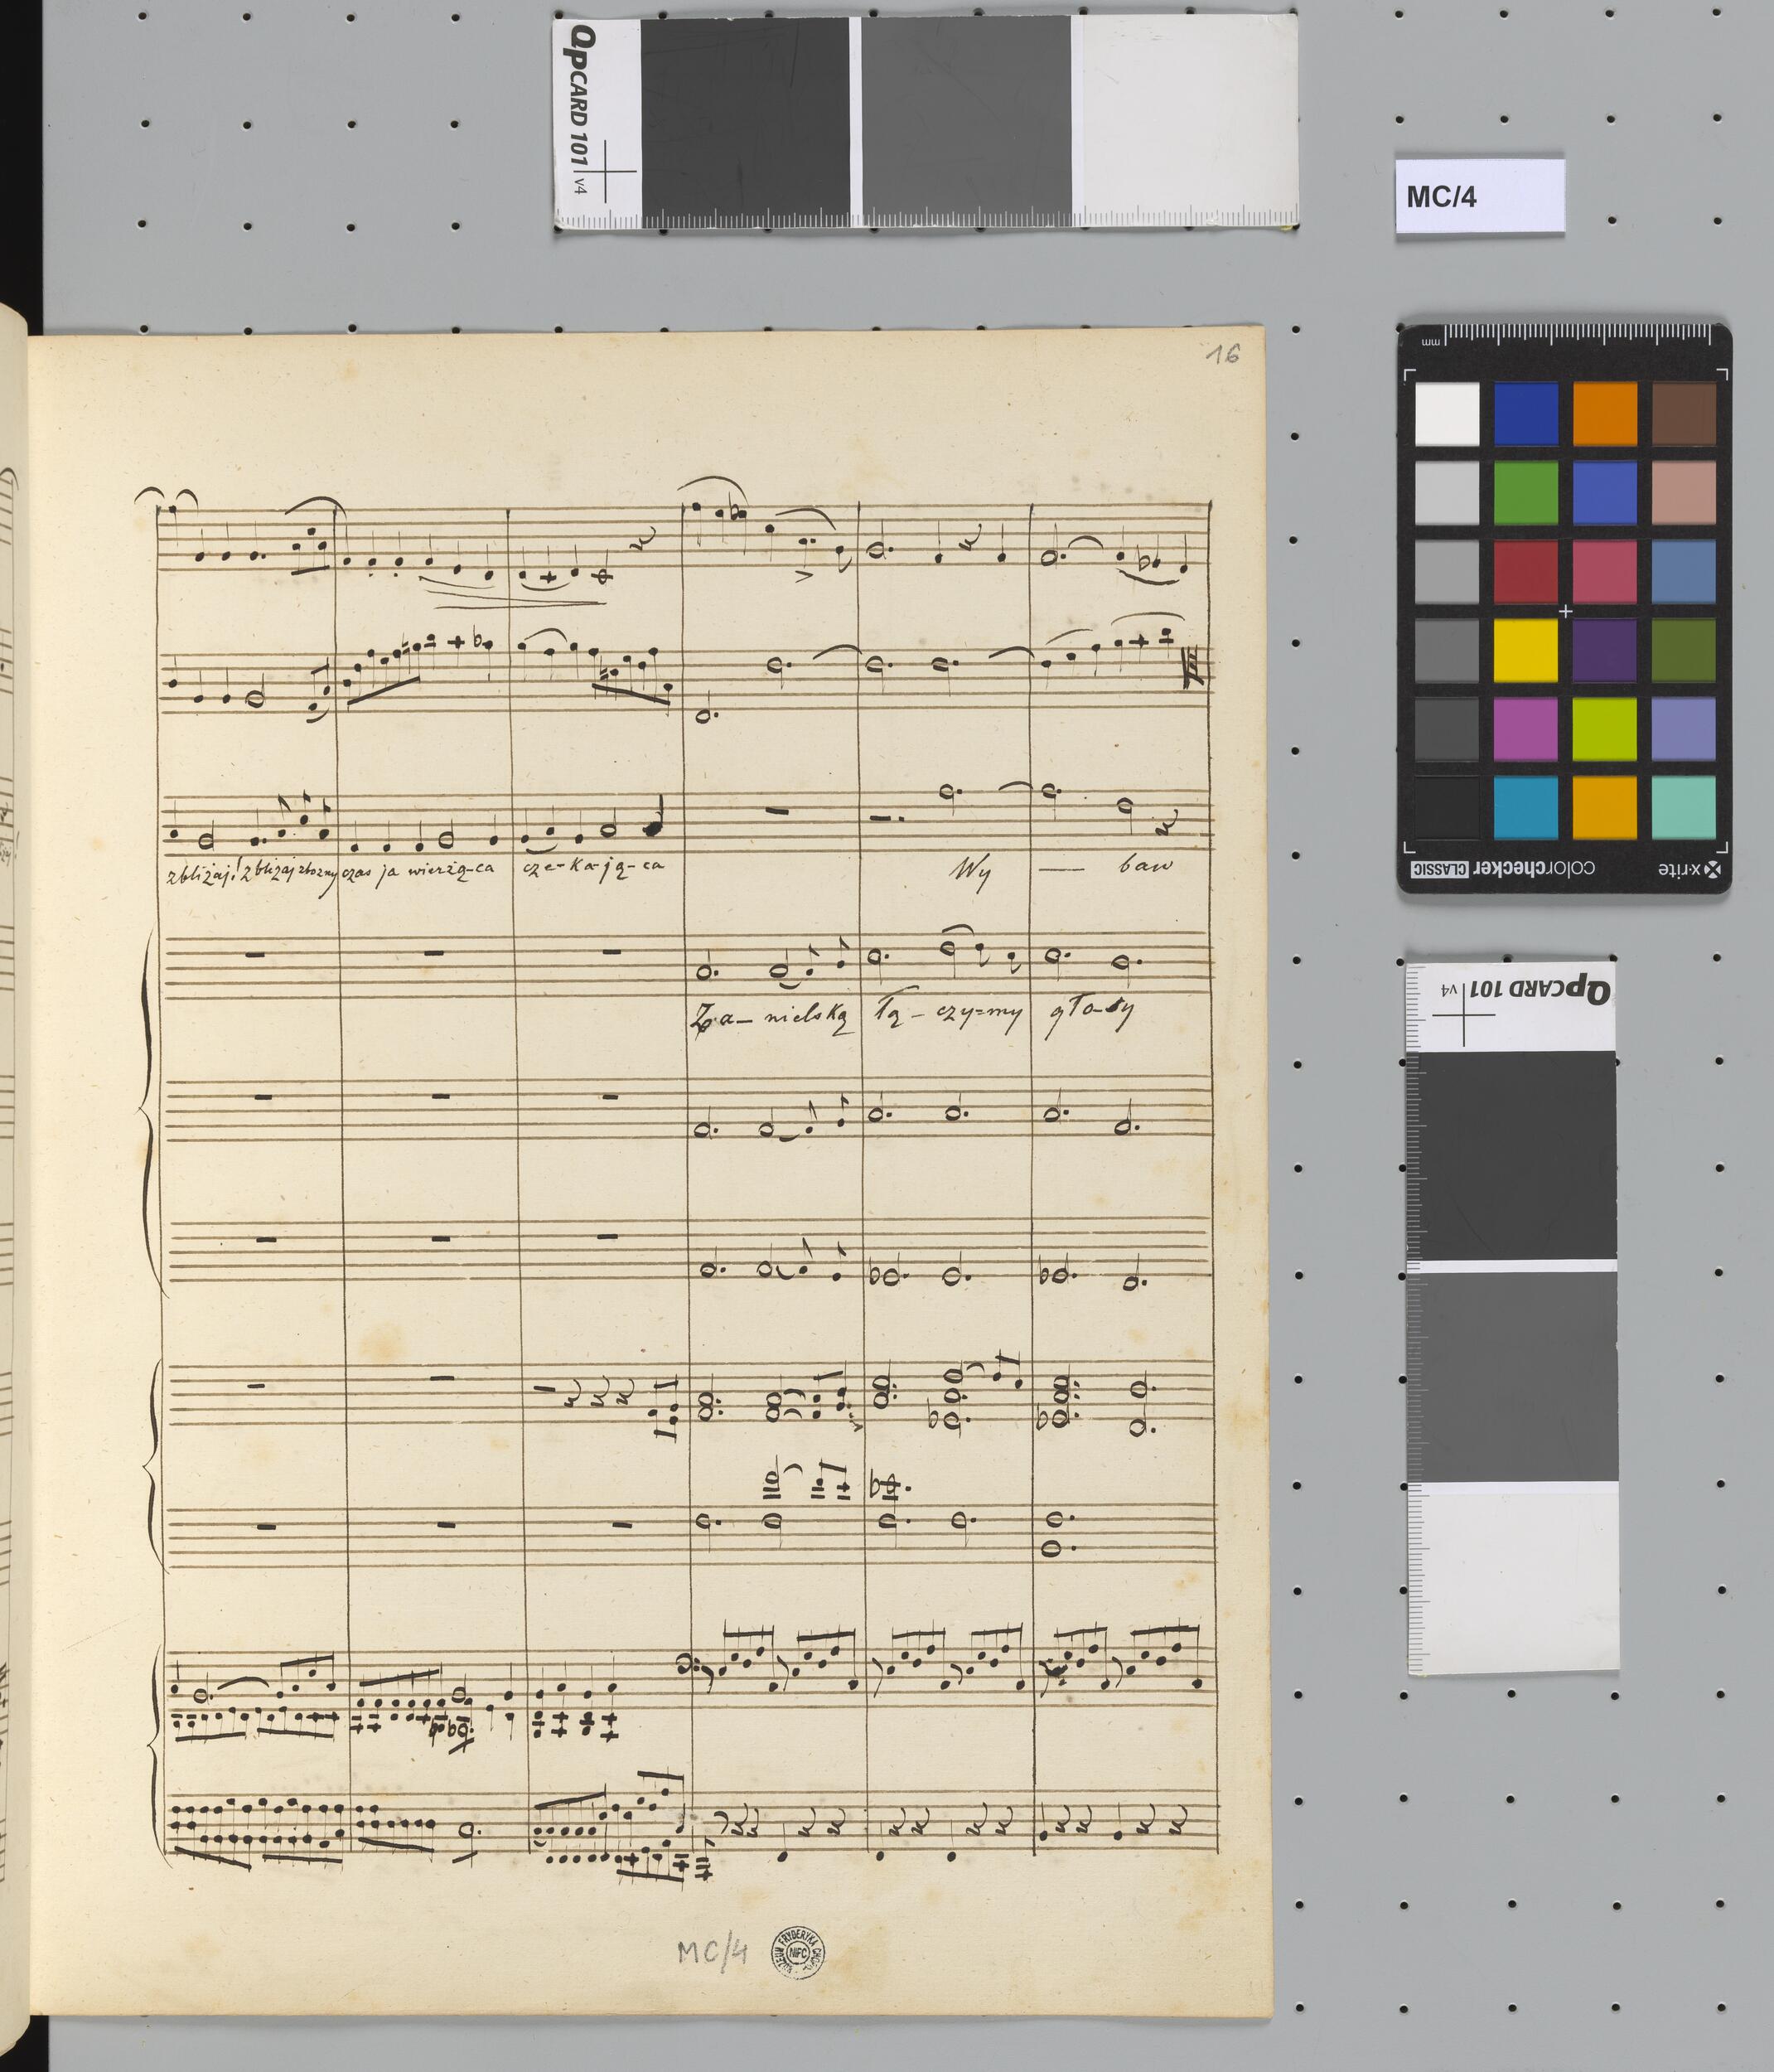Click the yellow patch on the ColorChecker card
The width and height of the screenshot is (1774, 2072).
pyautogui.click(x=1526, y=650)
